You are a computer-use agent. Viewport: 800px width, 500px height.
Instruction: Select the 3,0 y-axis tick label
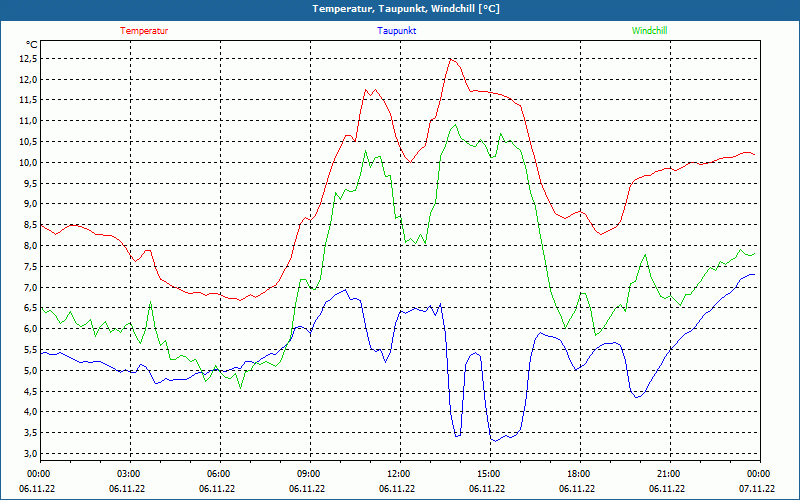(31, 454)
